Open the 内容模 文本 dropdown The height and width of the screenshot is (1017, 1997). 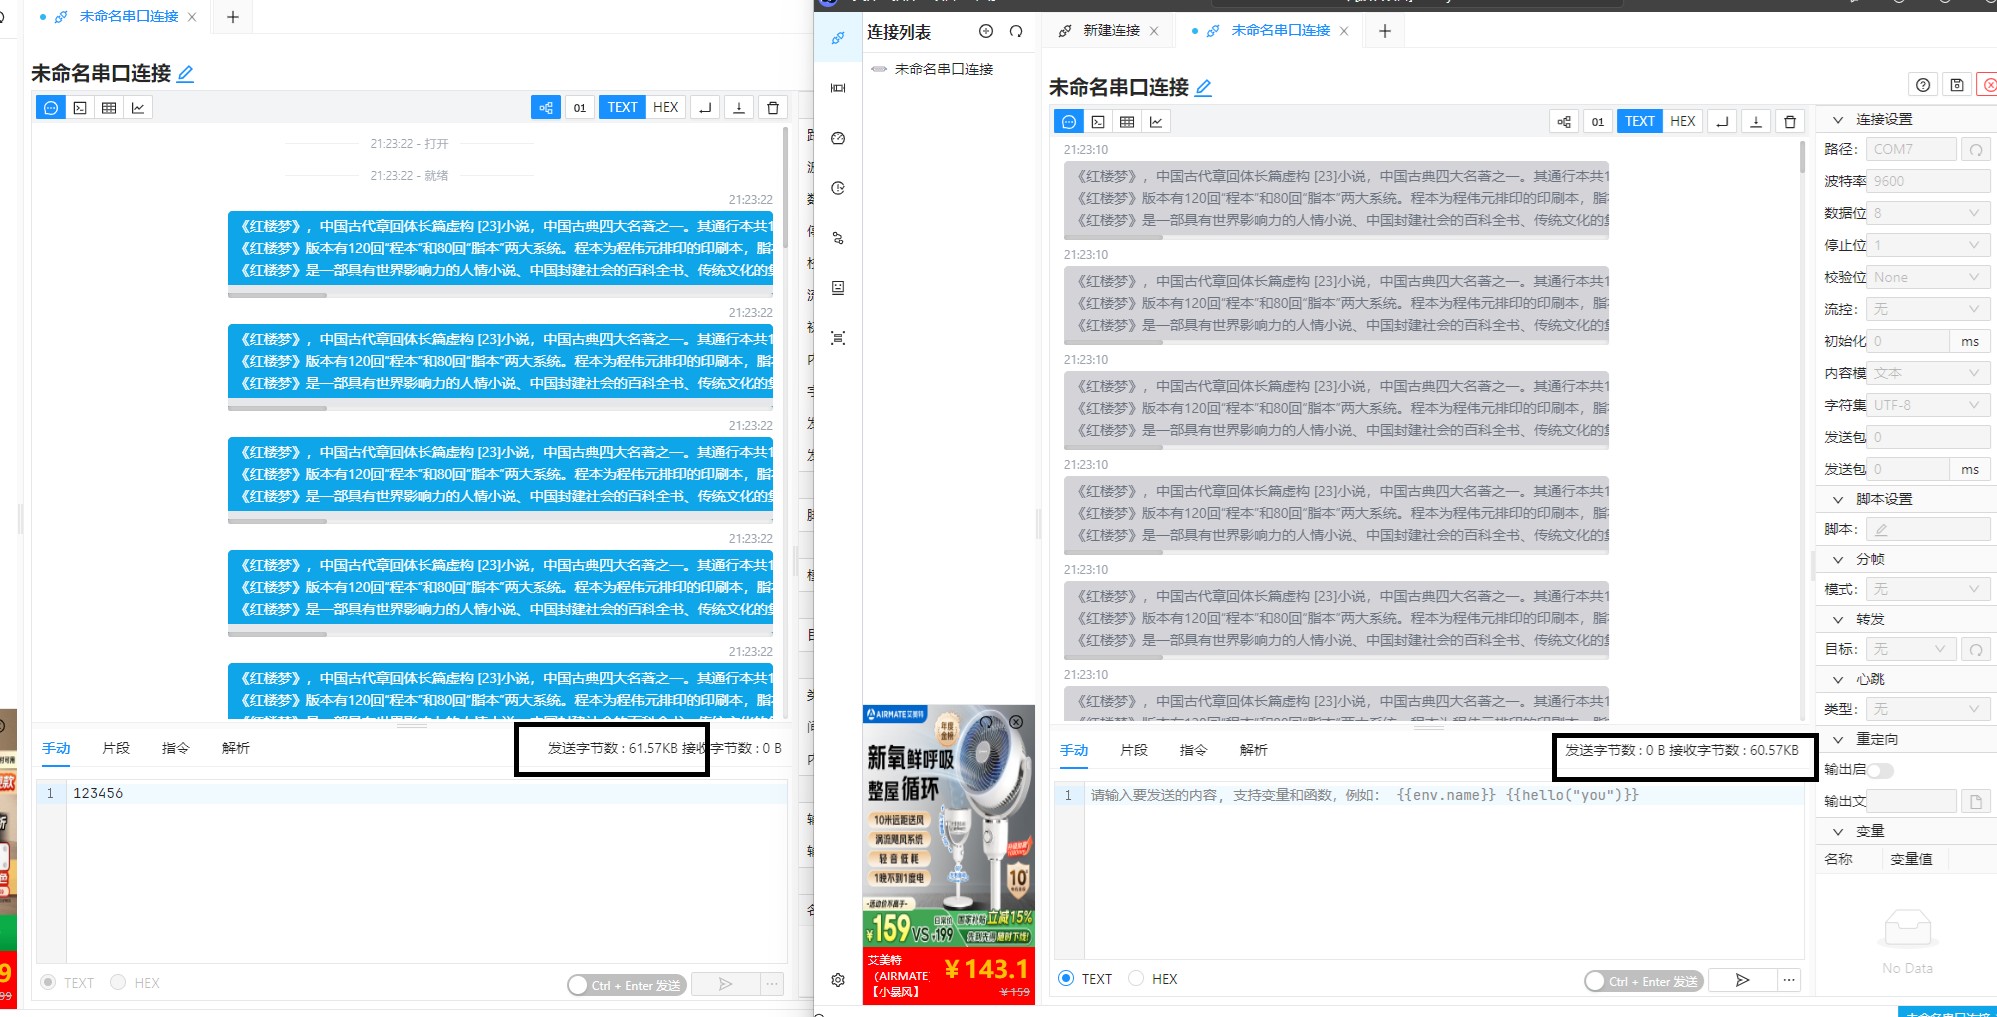[x=1928, y=373]
